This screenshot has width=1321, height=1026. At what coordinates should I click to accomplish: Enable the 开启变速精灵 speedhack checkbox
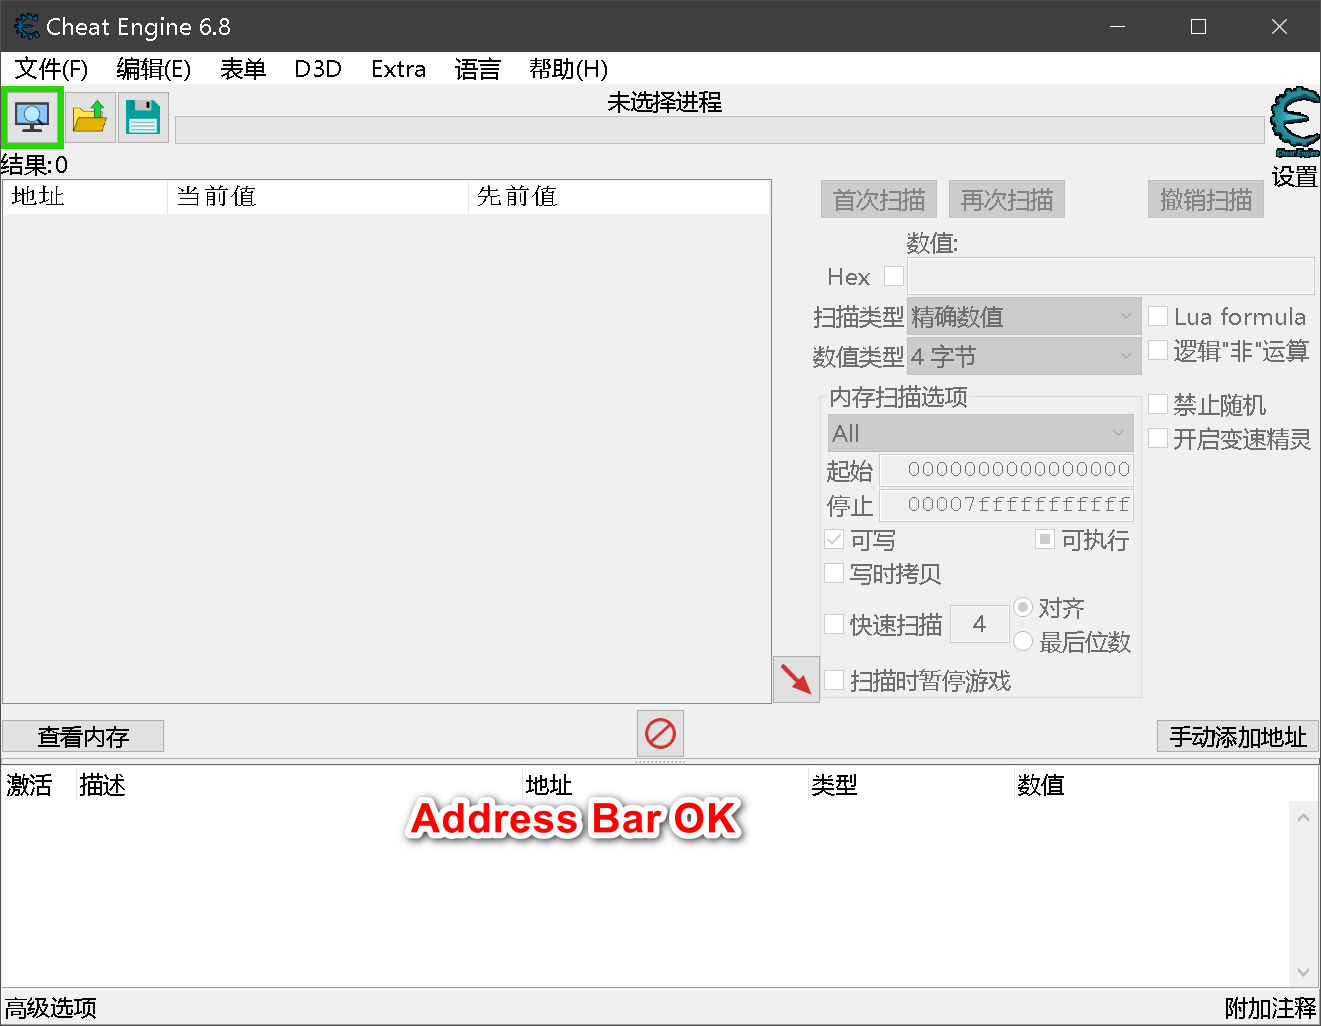tap(1158, 438)
